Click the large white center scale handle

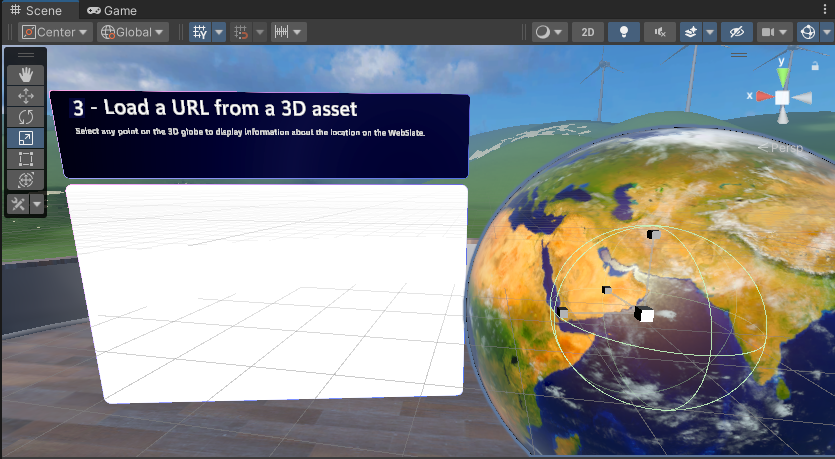pos(644,314)
